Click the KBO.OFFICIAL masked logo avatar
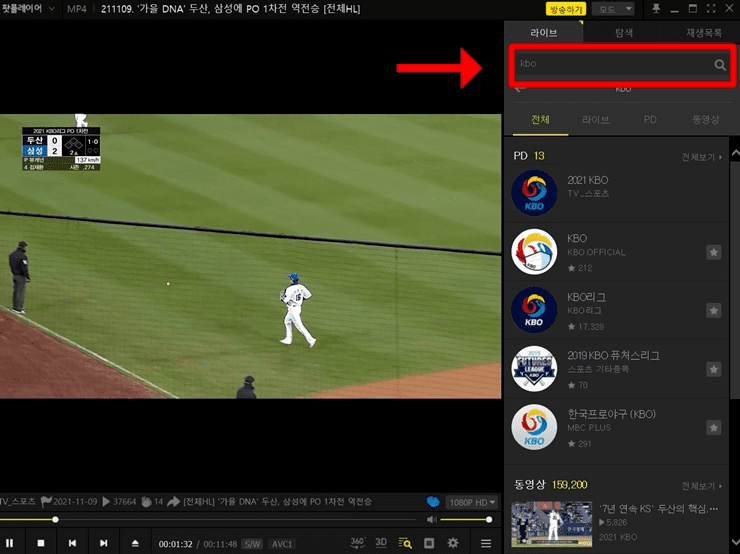This screenshot has width=740, height=554. click(534, 252)
